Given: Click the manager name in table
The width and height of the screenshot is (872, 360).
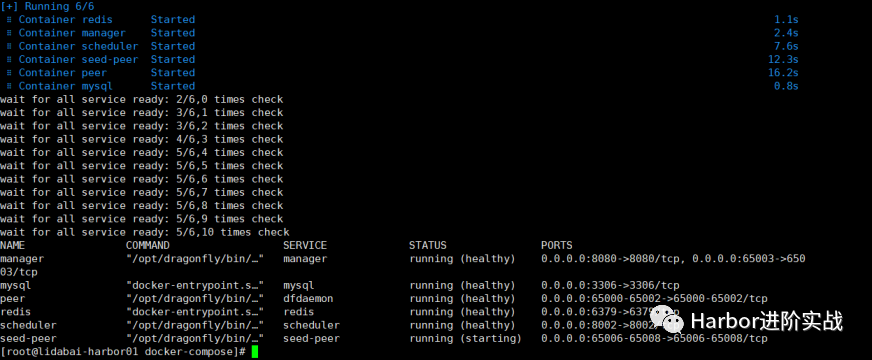Looking at the screenshot, I should coord(22,259).
